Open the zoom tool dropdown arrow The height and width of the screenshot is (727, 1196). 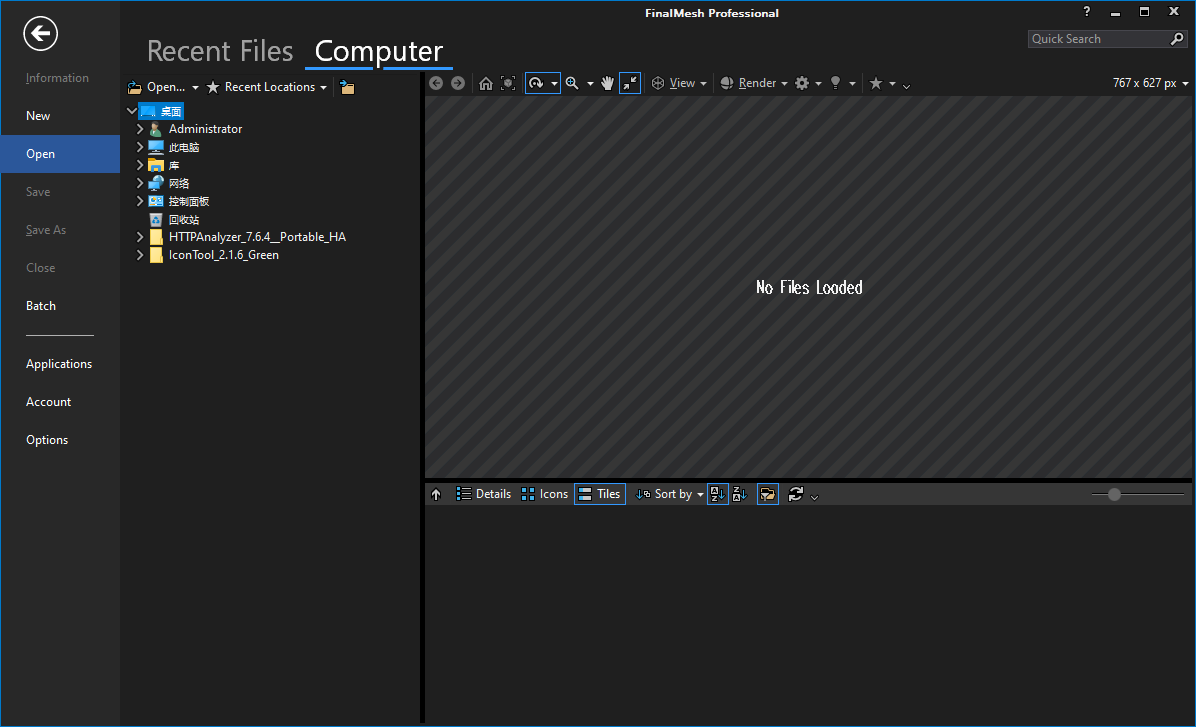[x=590, y=84]
